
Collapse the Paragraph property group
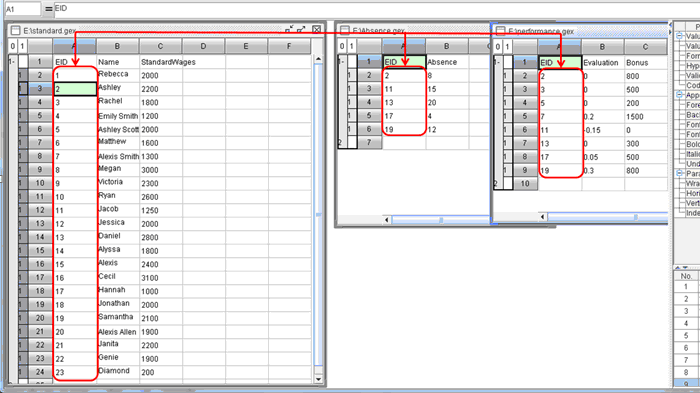tap(679, 173)
